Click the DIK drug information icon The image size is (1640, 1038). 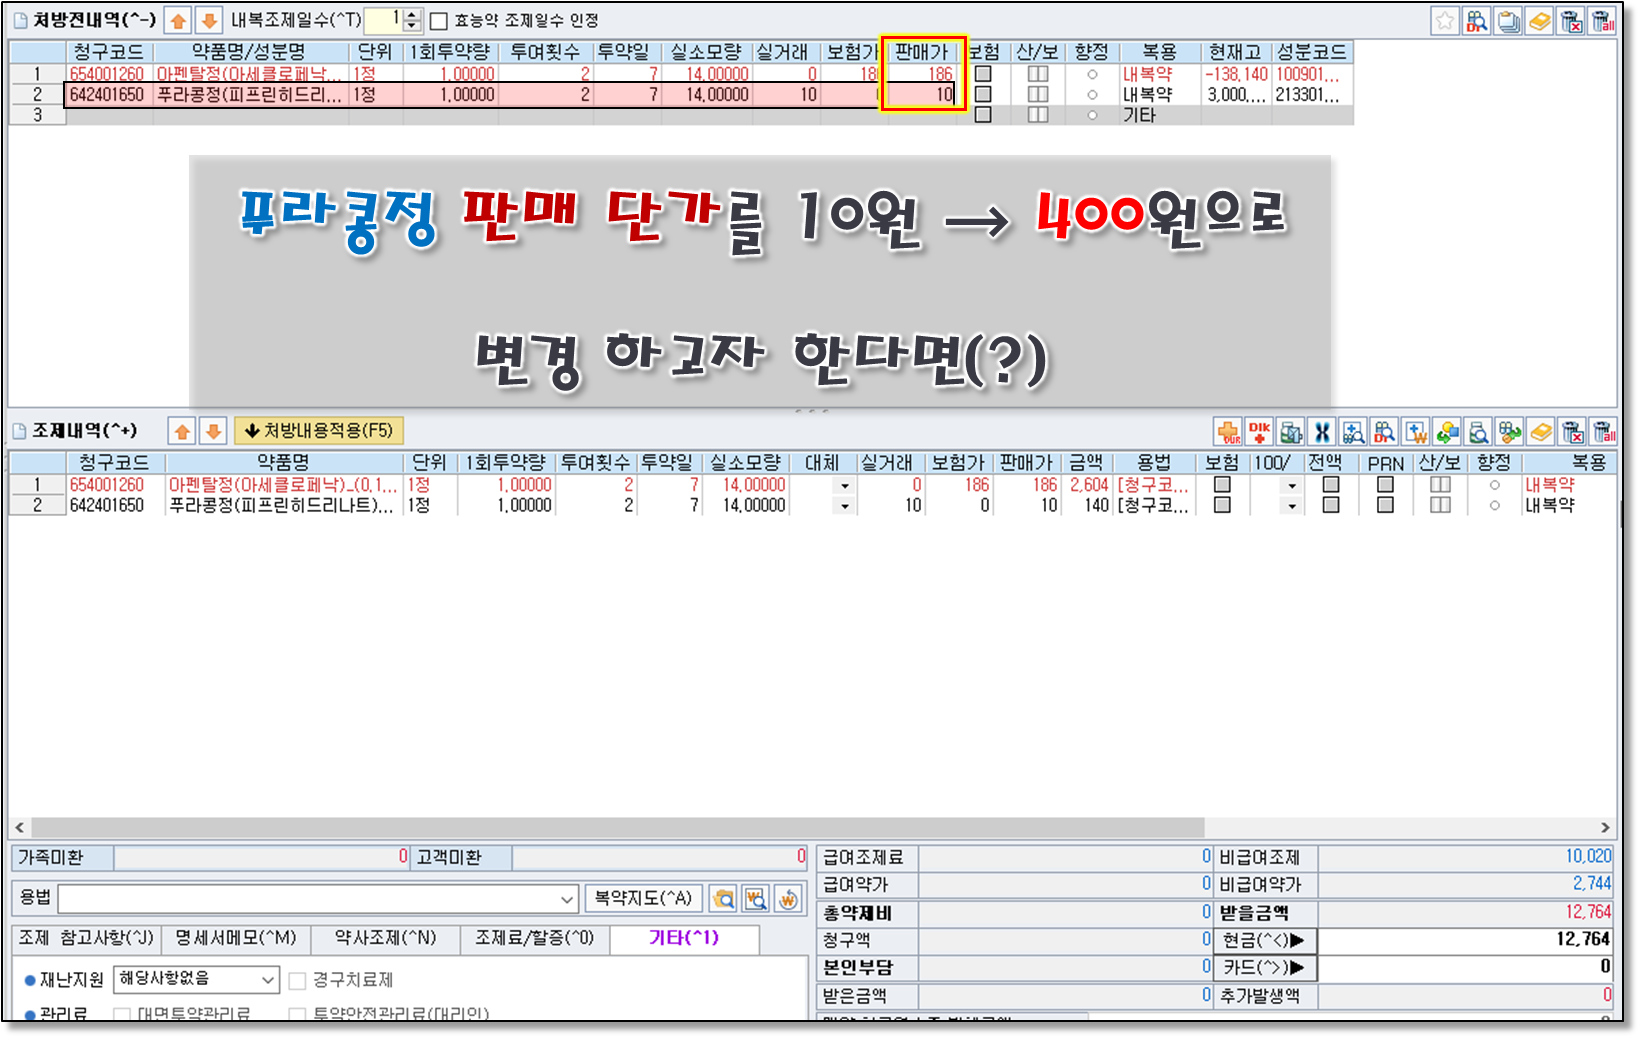(1259, 432)
